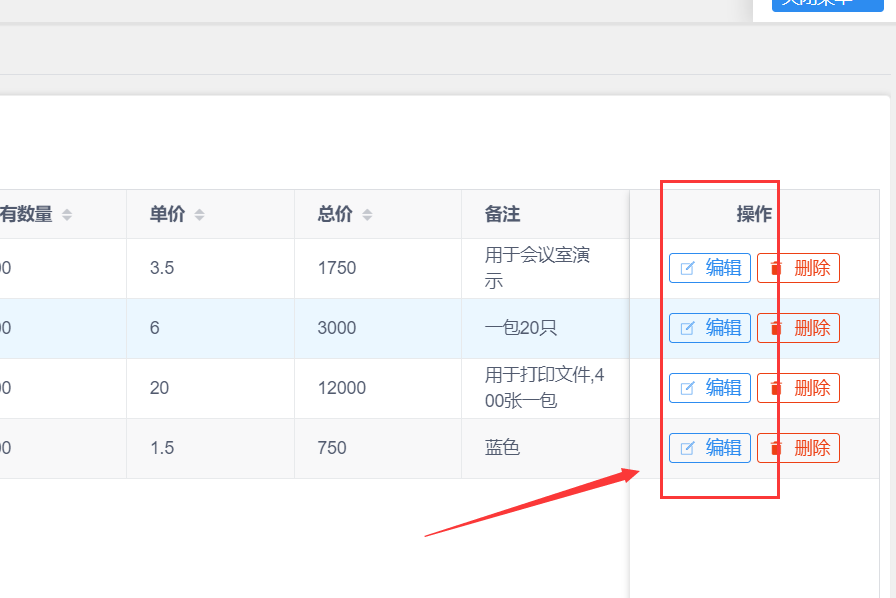The image size is (896, 598).
Task: Select the unit price cell 6
Action: [154, 328]
